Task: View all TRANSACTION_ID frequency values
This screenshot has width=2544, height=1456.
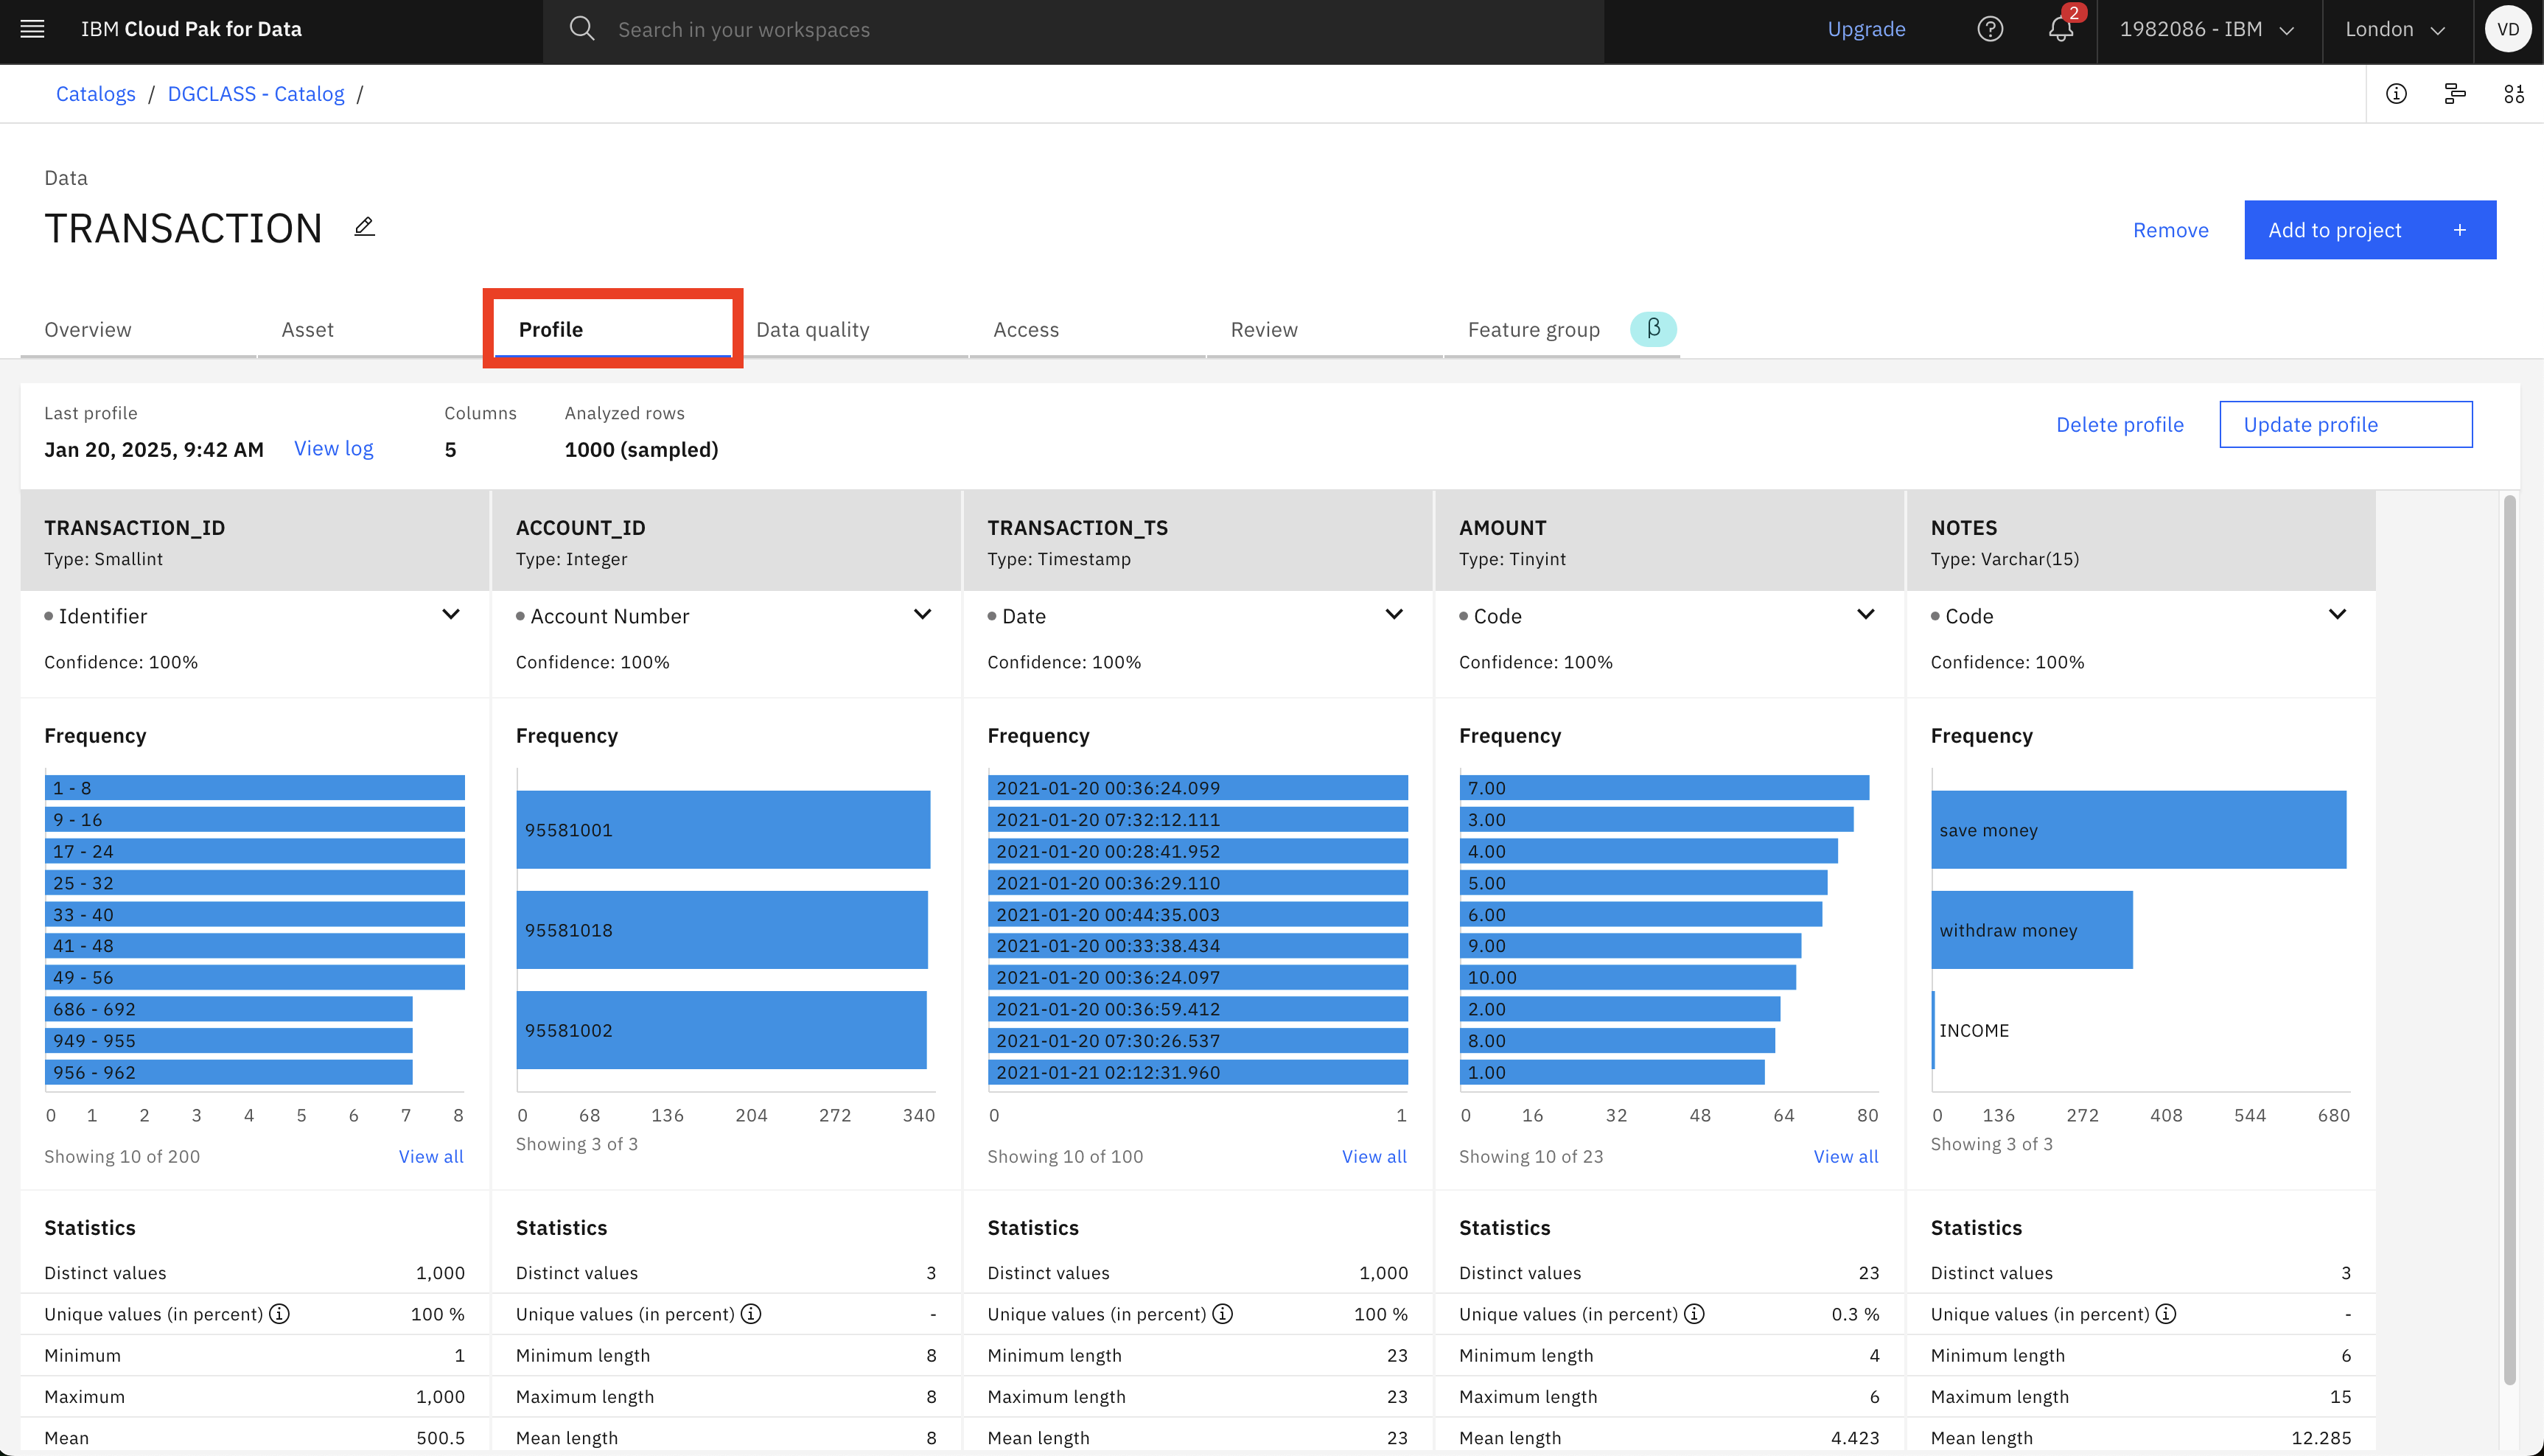Action: [430, 1156]
